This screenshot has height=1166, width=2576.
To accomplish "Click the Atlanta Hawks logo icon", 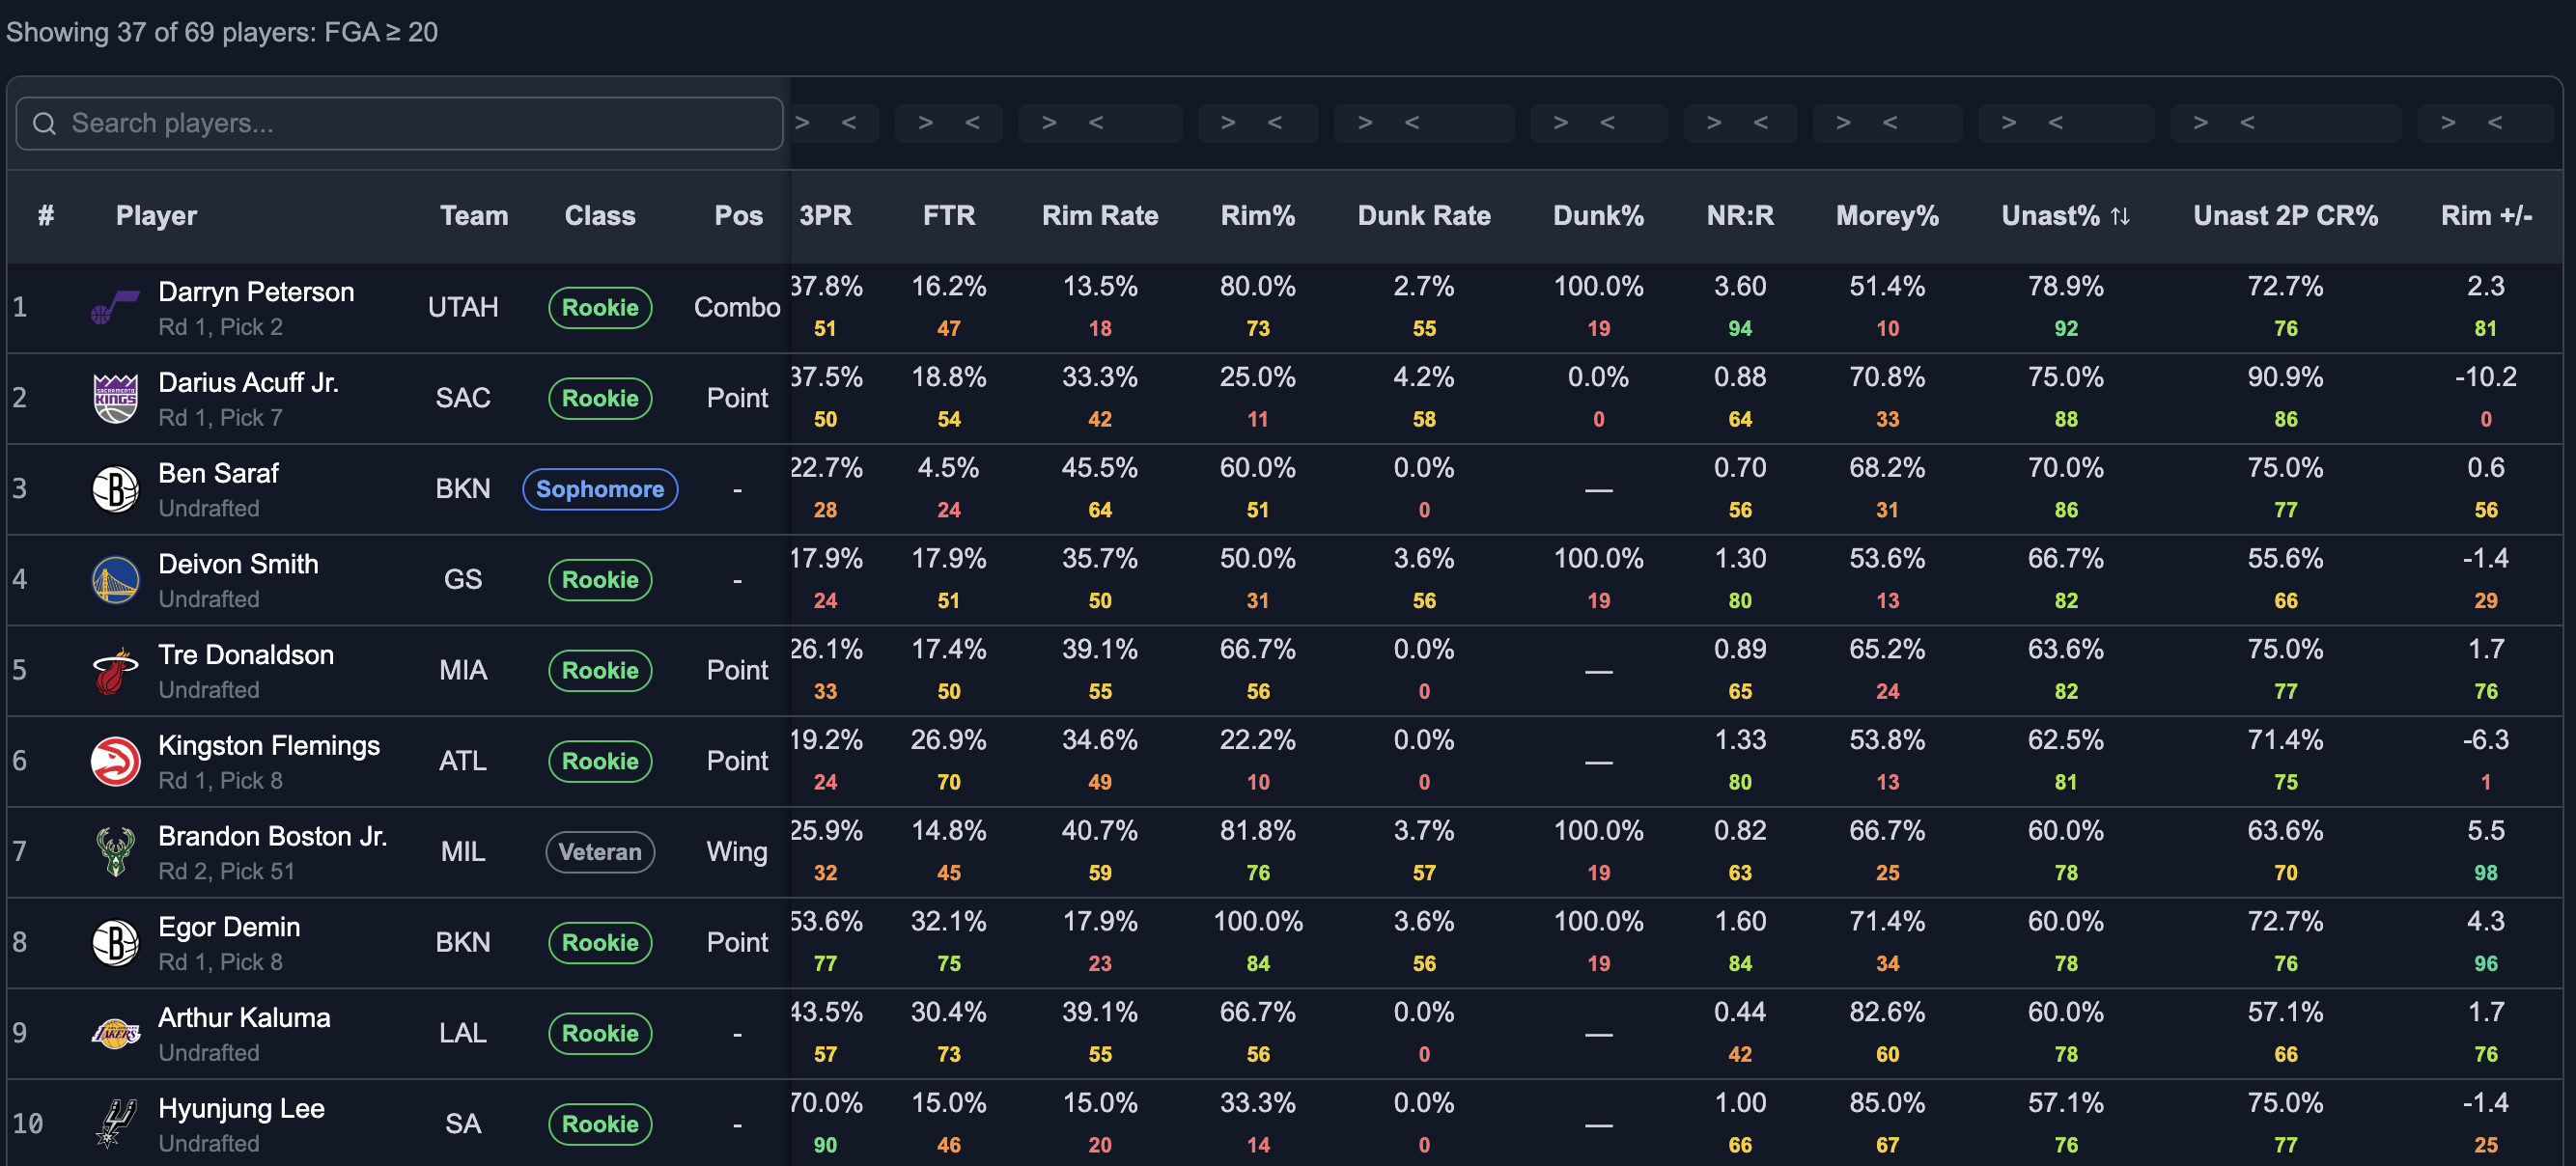I will [x=115, y=761].
